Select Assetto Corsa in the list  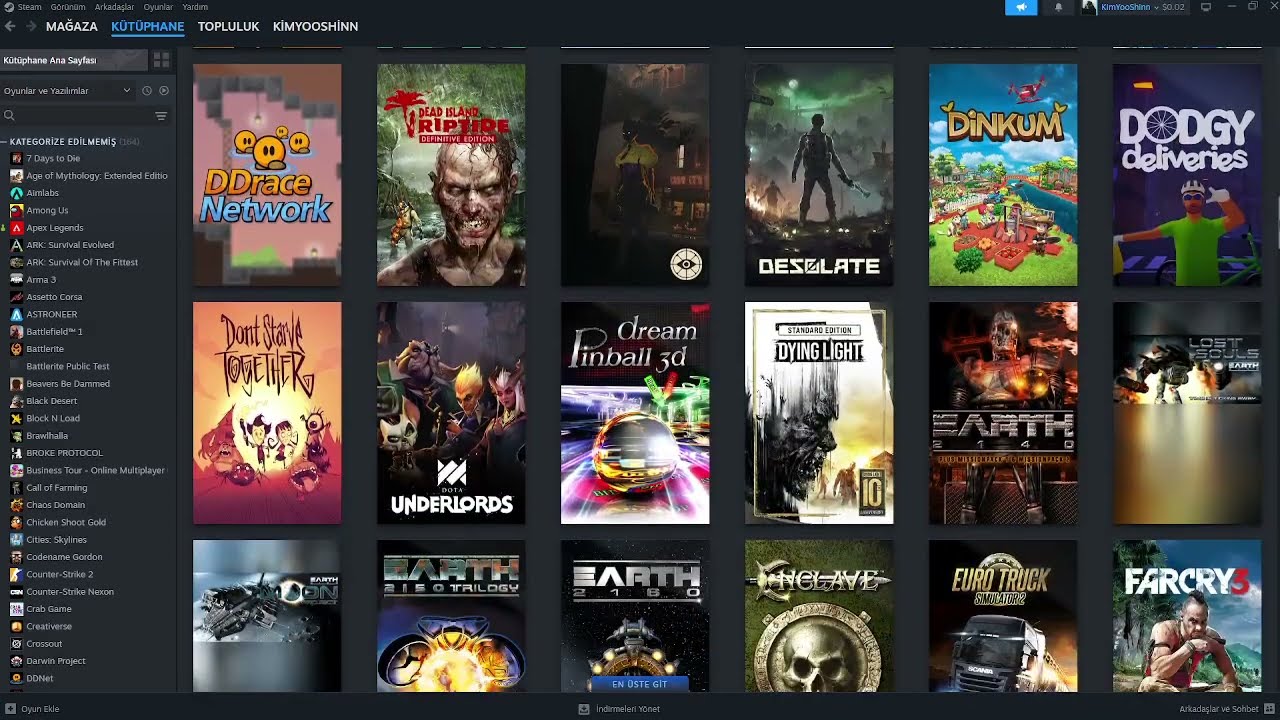tap(54, 297)
